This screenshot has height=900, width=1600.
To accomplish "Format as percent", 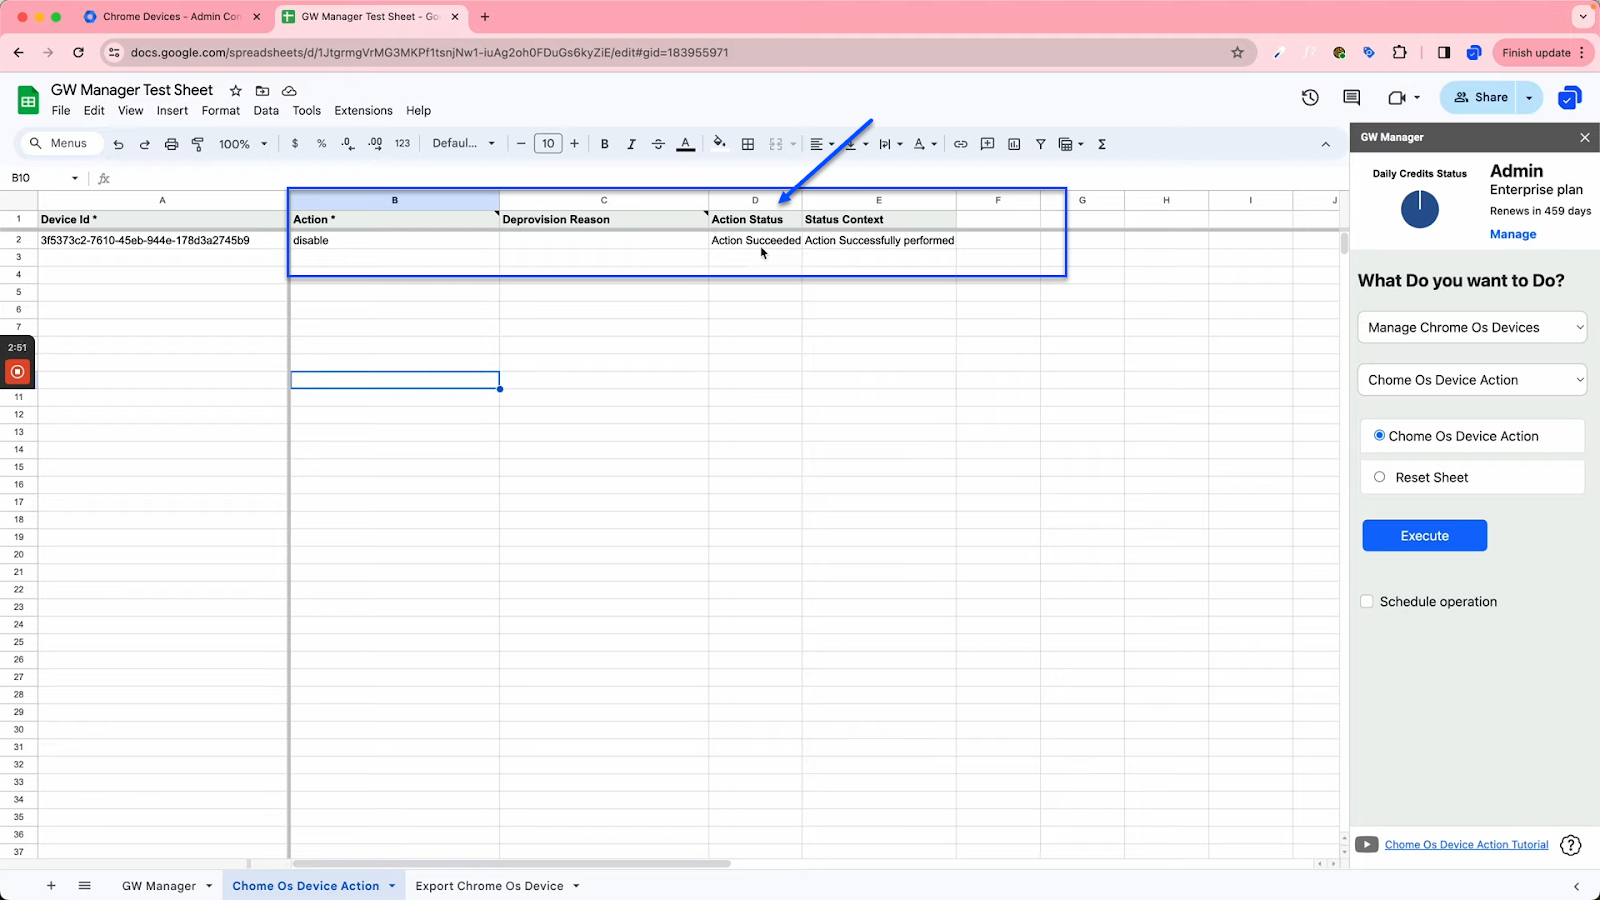I will coord(321,144).
